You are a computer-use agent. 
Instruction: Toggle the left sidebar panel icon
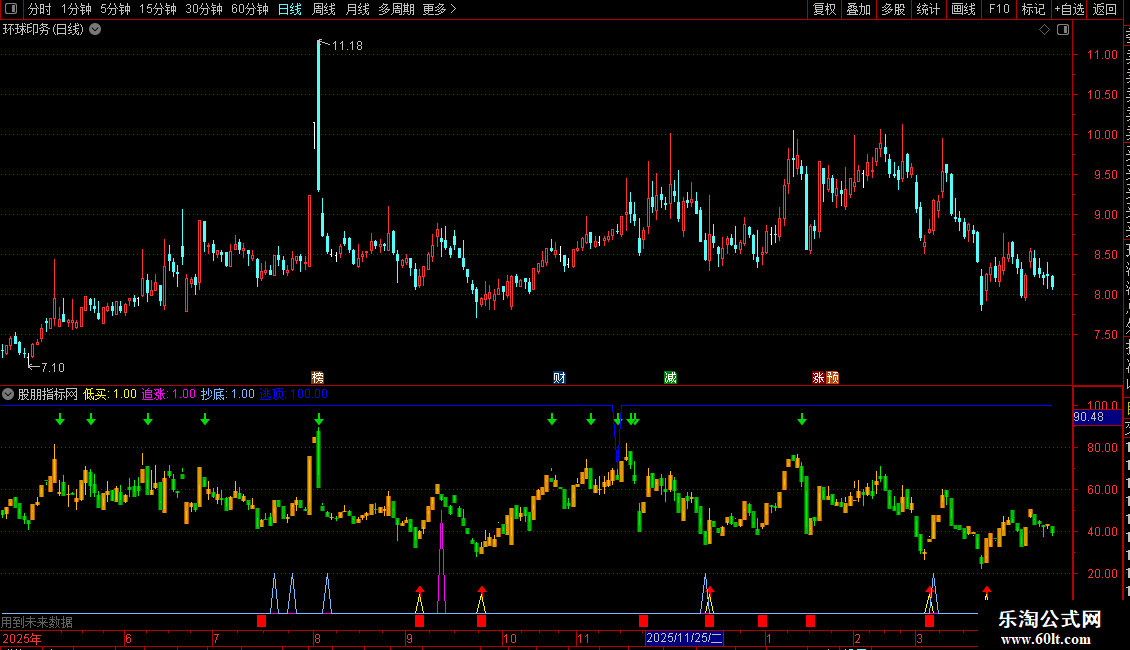(x=11, y=9)
